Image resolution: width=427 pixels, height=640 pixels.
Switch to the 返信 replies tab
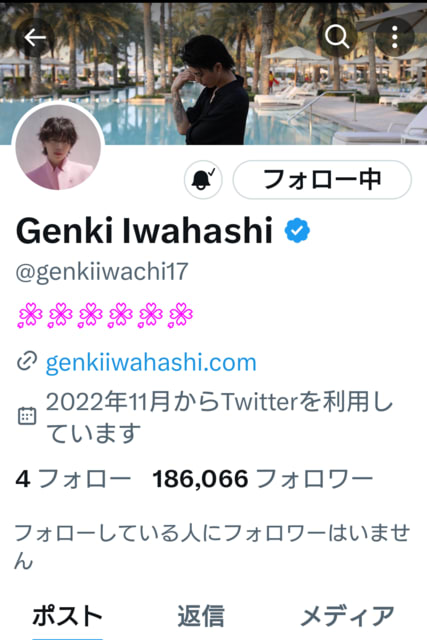click(201, 616)
